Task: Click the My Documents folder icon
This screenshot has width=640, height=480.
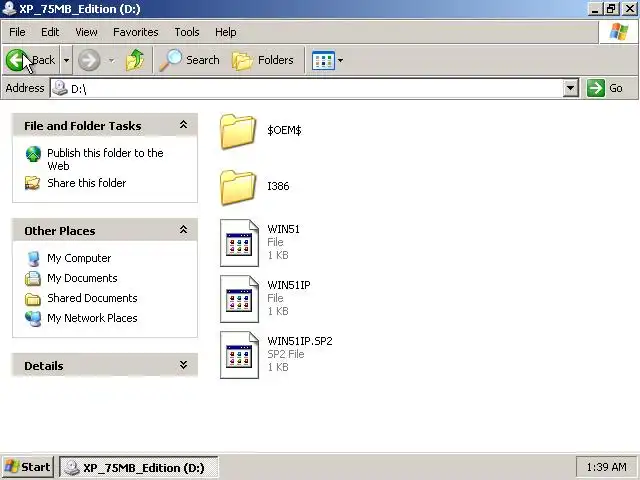Action: point(33,278)
